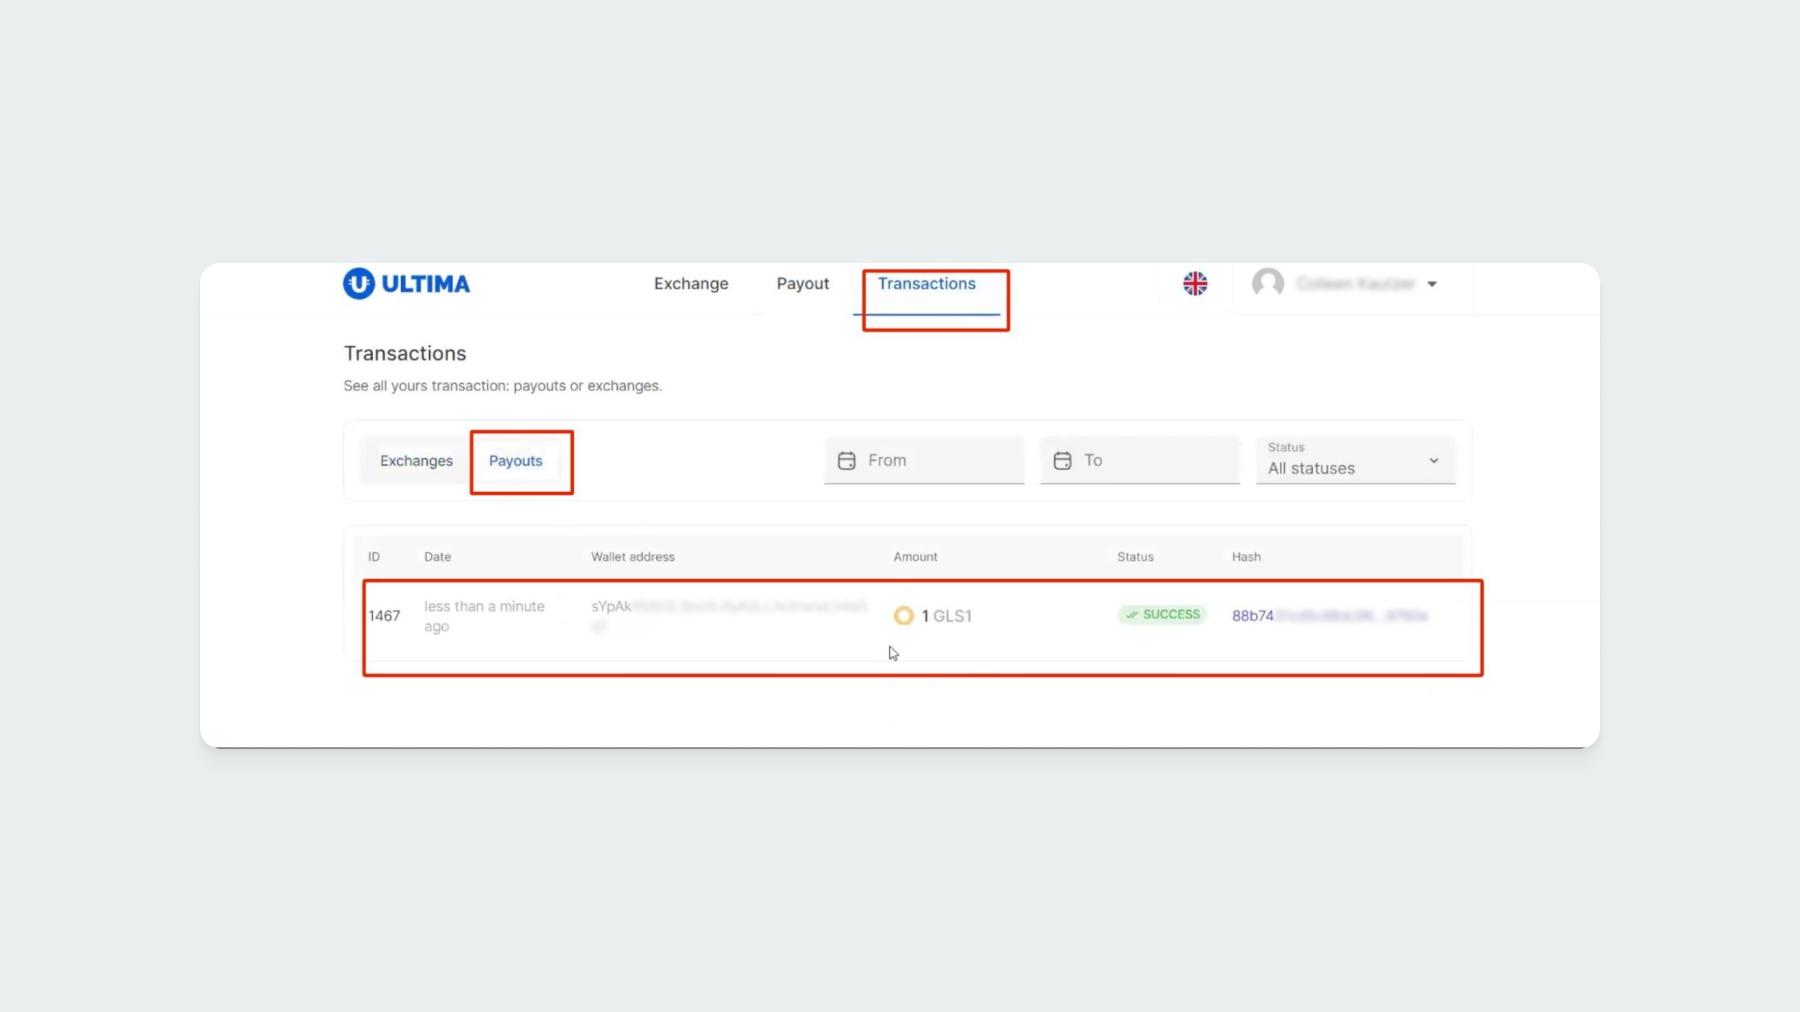The height and width of the screenshot is (1012, 1800).
Task: Open the Payout menu item
Action: (x=803, y=284)
